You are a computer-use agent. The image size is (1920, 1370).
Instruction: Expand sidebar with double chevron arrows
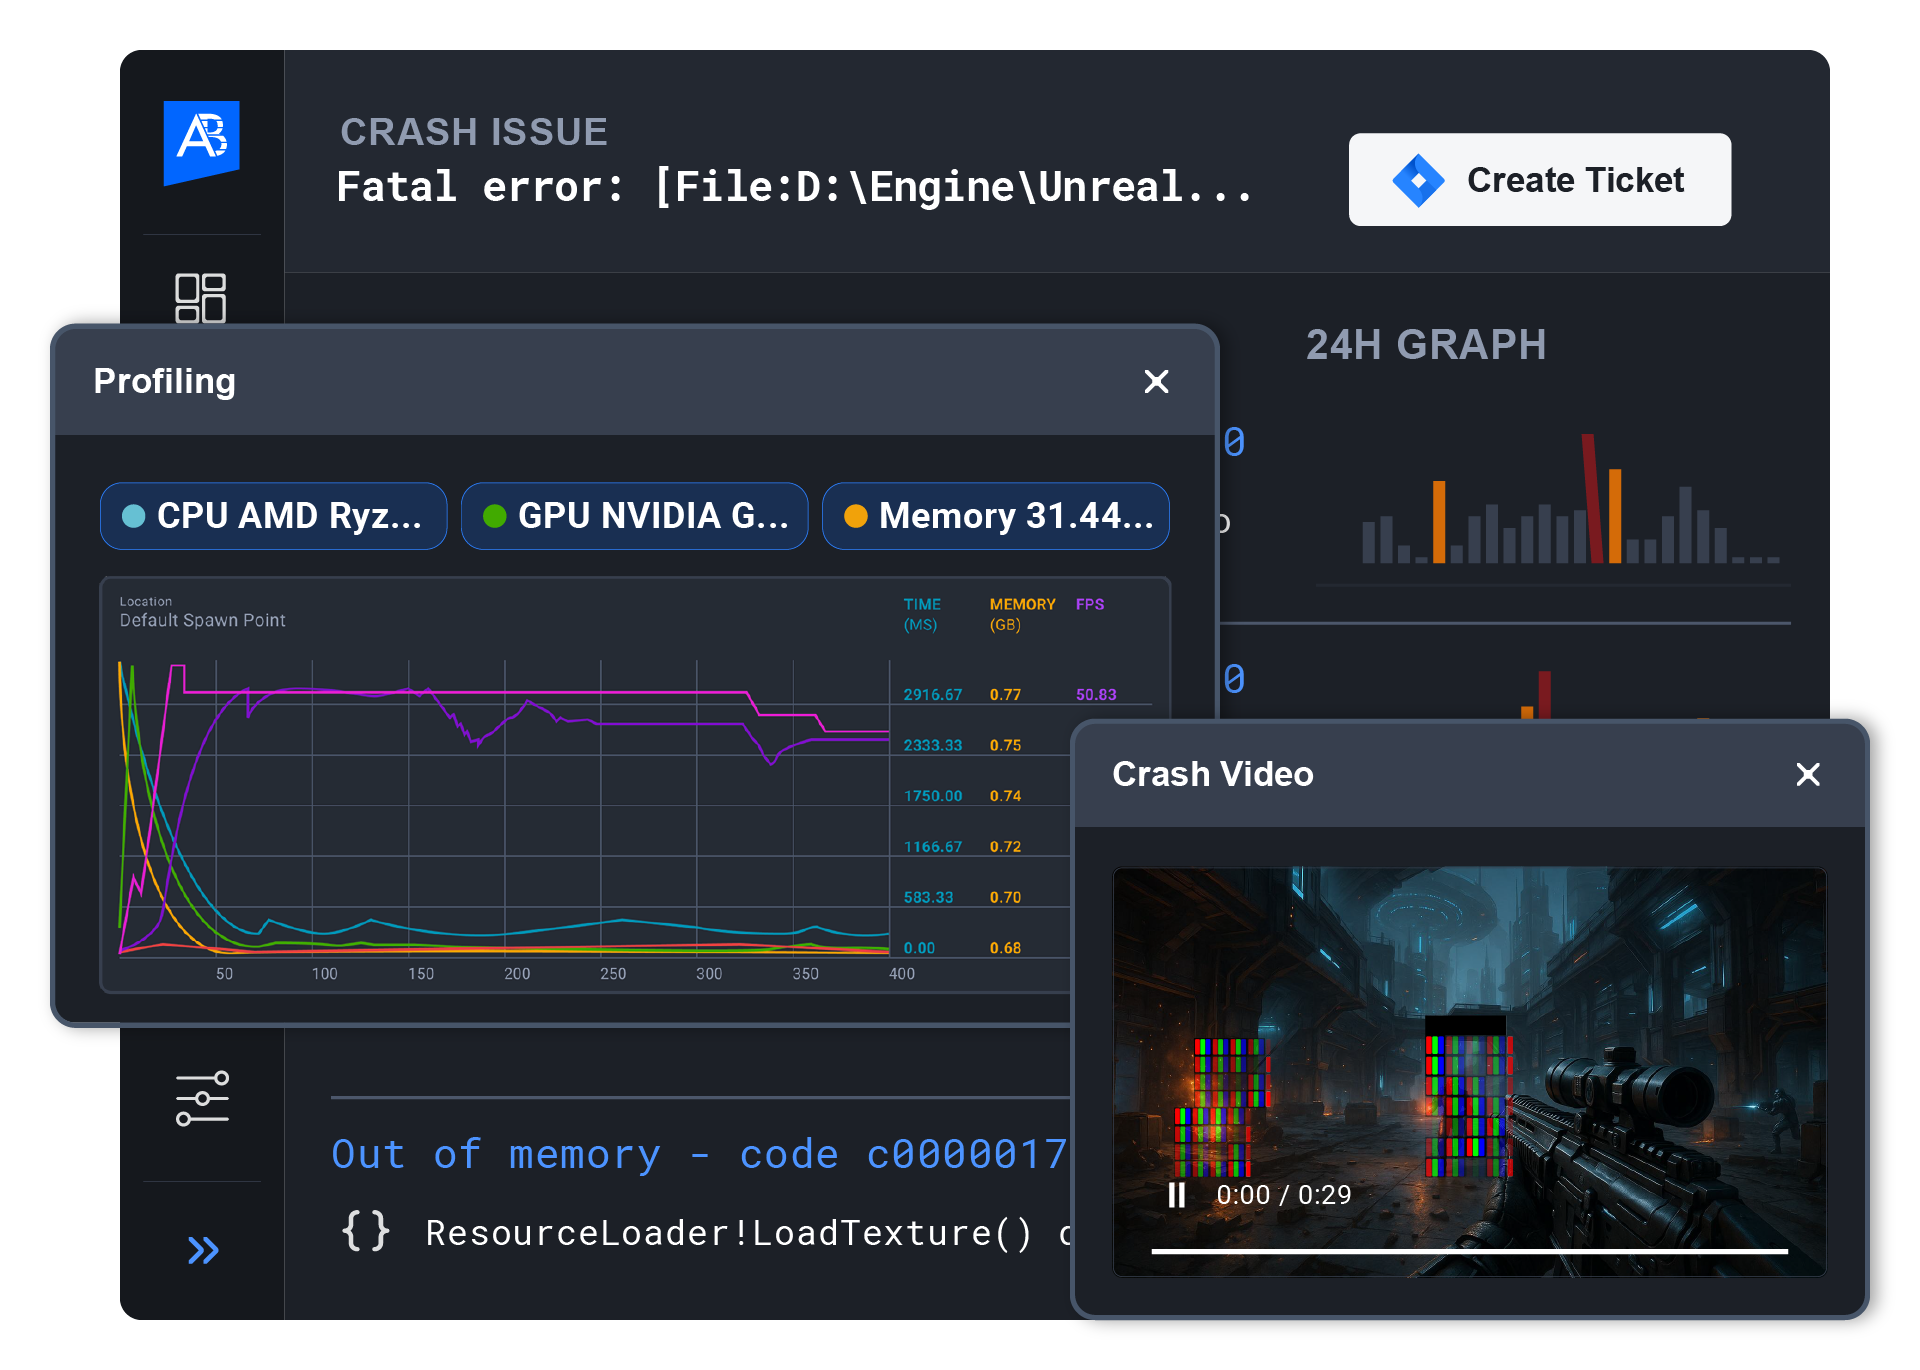pyautogui.click(x=203, y=1250)
